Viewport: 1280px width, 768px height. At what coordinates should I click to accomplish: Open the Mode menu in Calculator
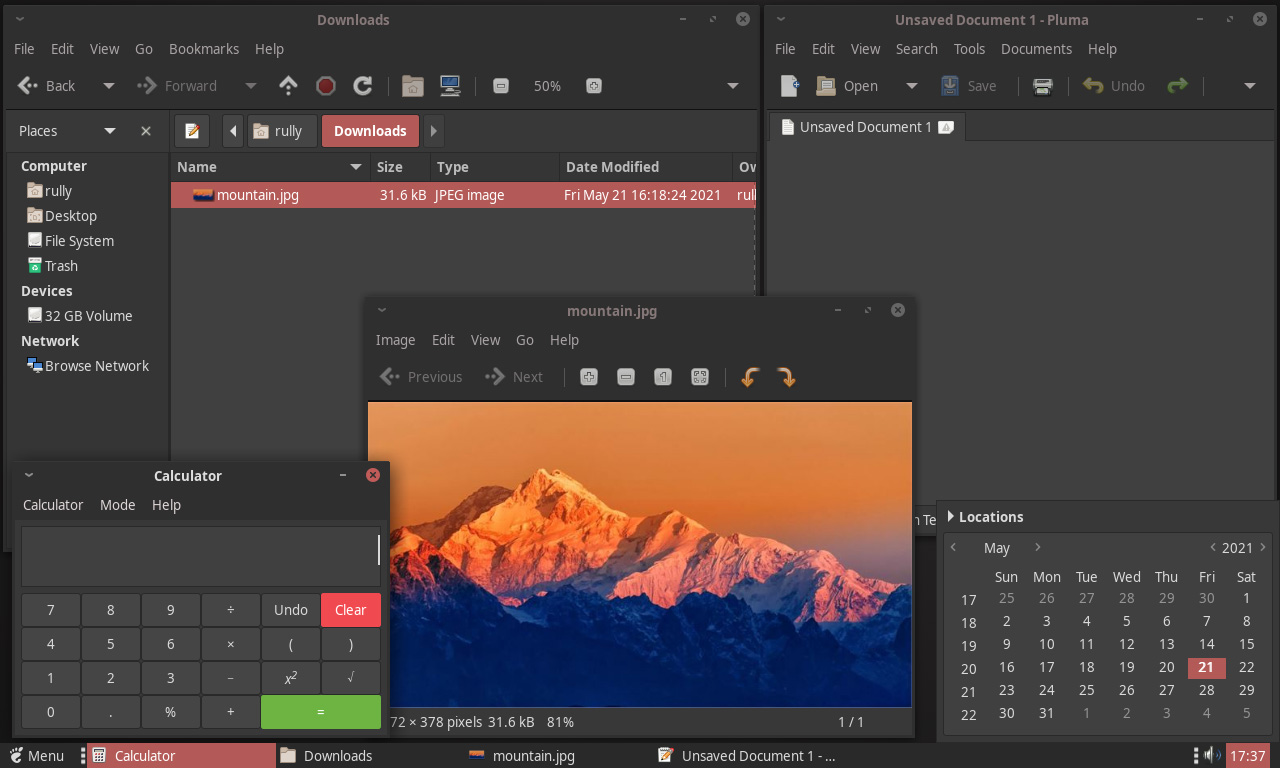117,505
